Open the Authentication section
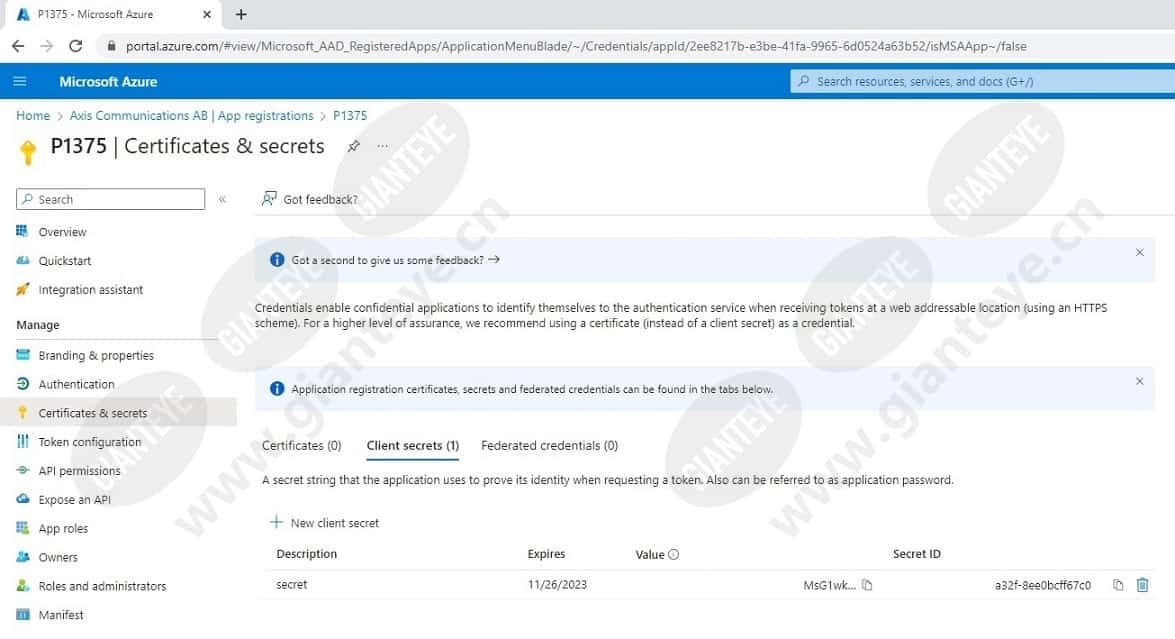 (76, 384)
